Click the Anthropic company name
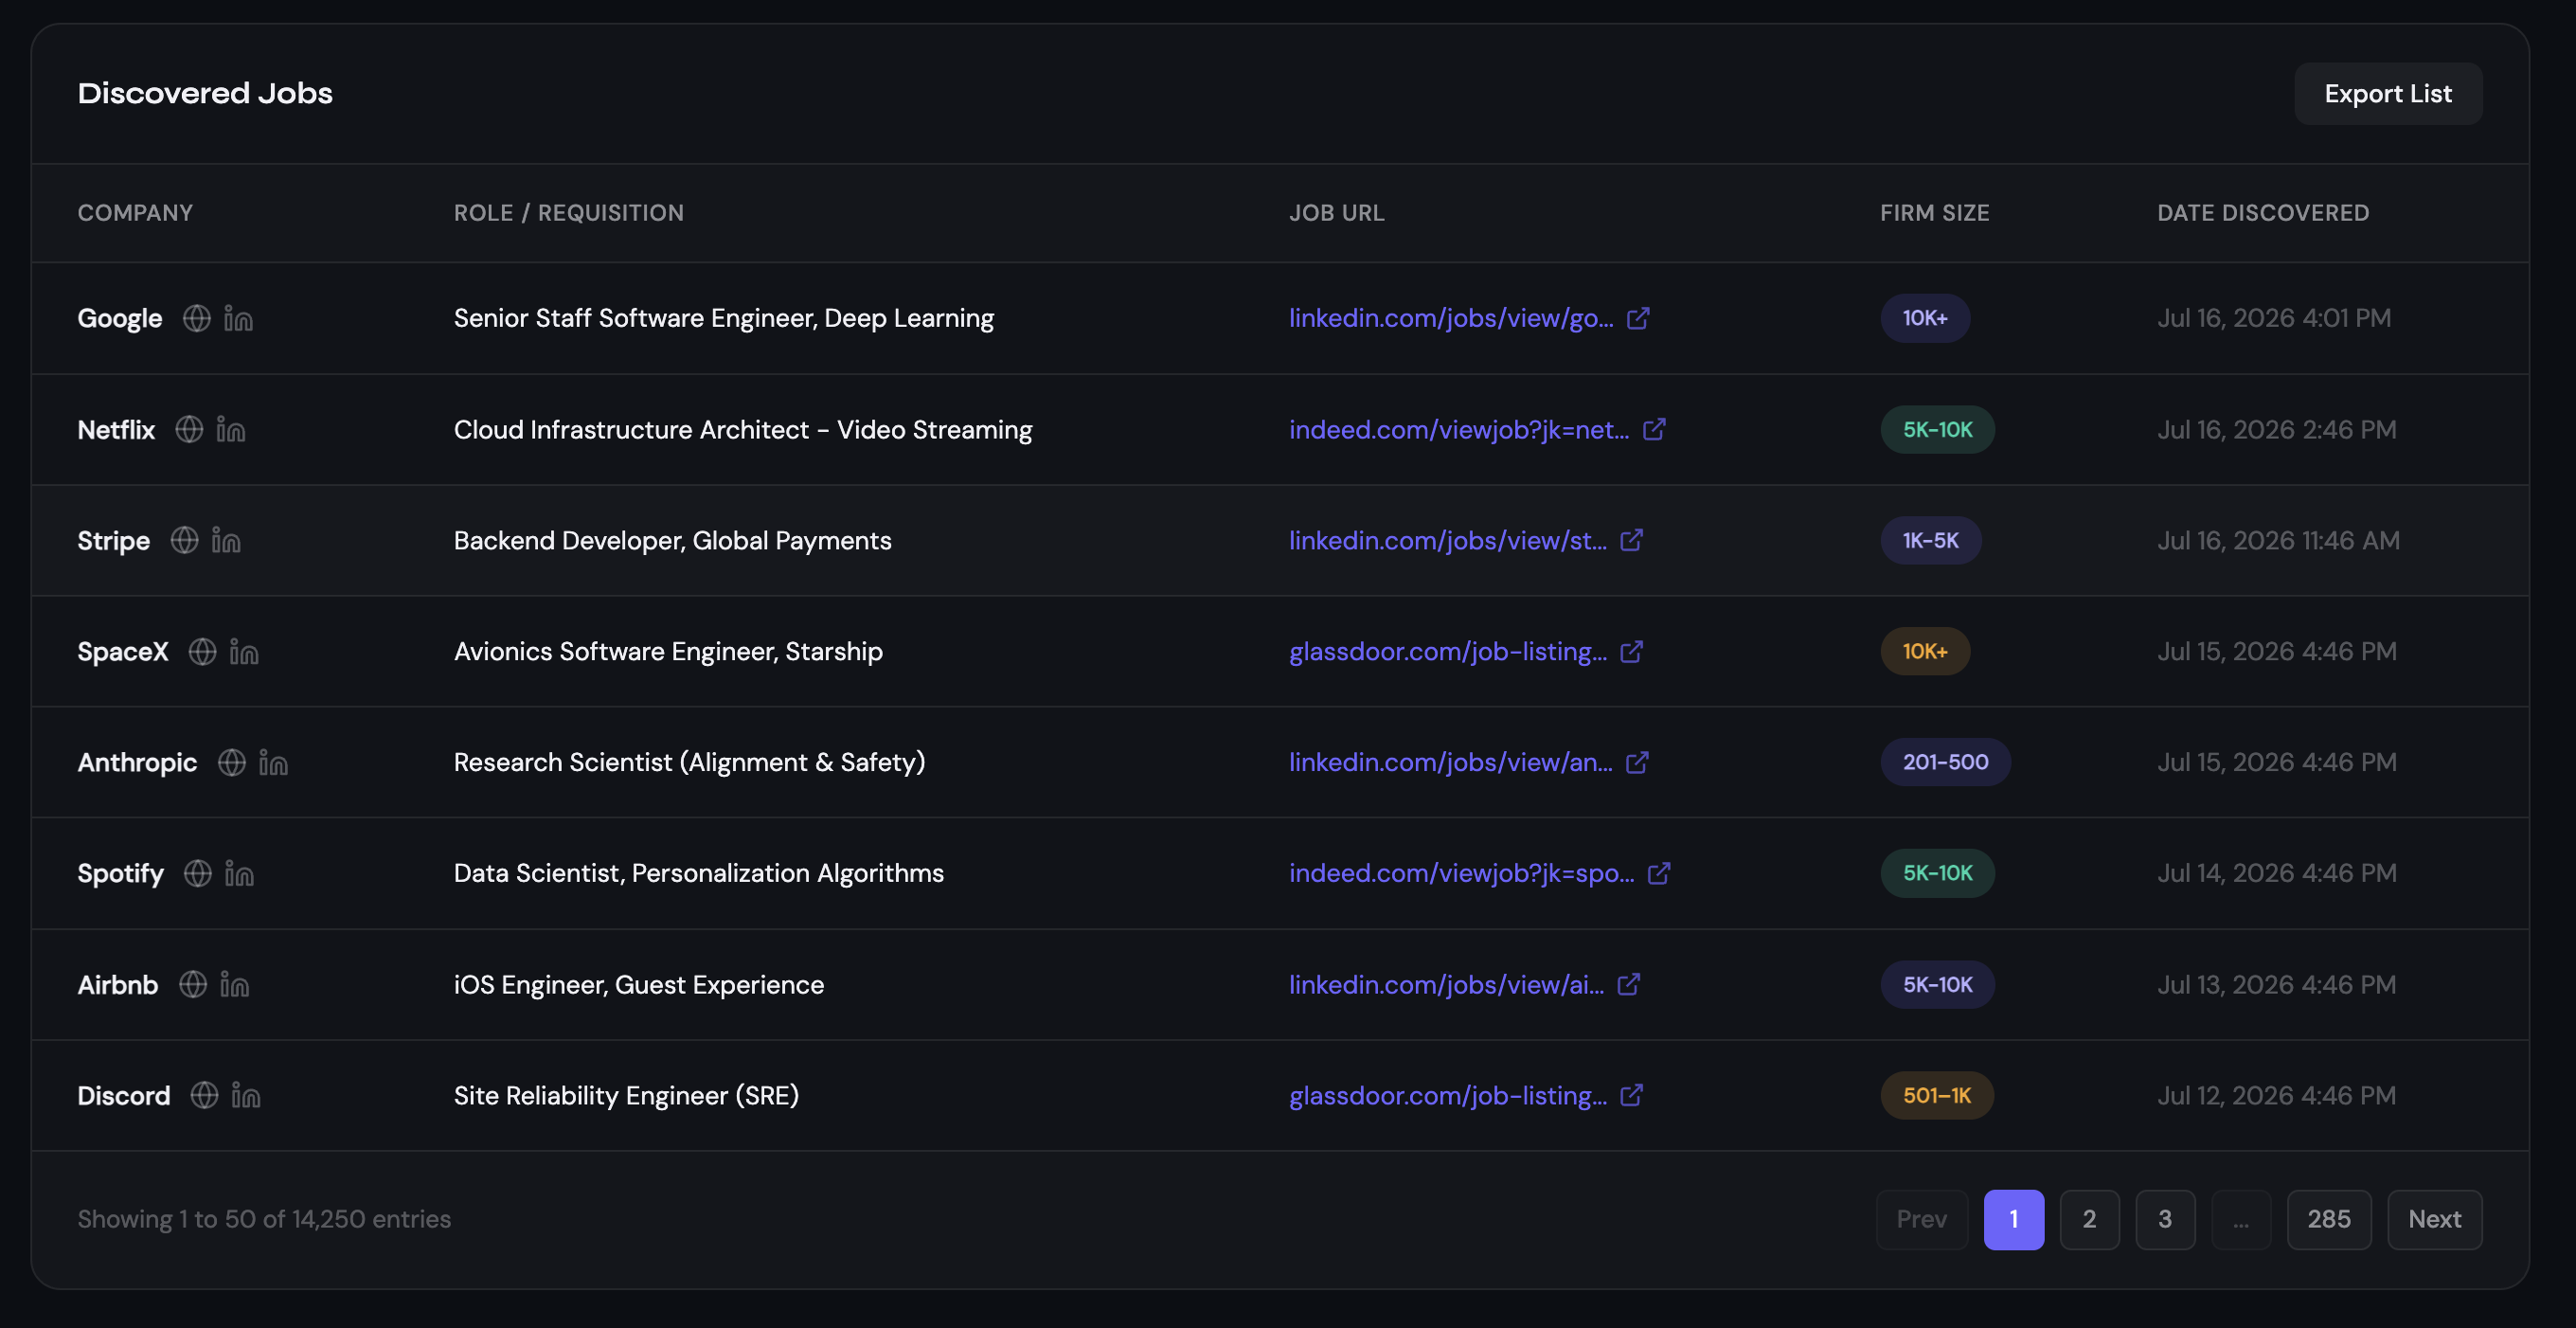 [138, 762]
